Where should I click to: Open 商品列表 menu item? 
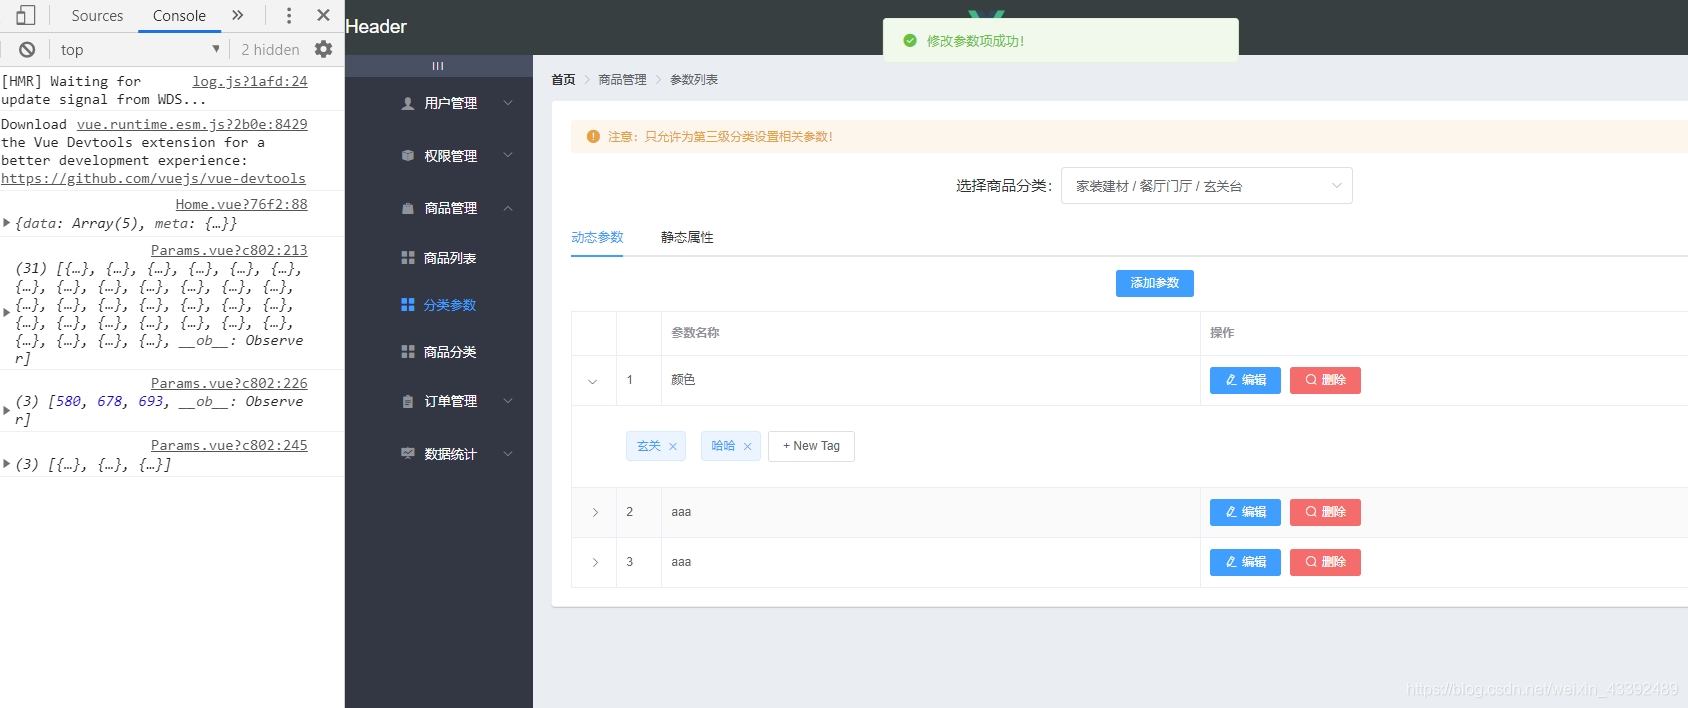(449, 258)
